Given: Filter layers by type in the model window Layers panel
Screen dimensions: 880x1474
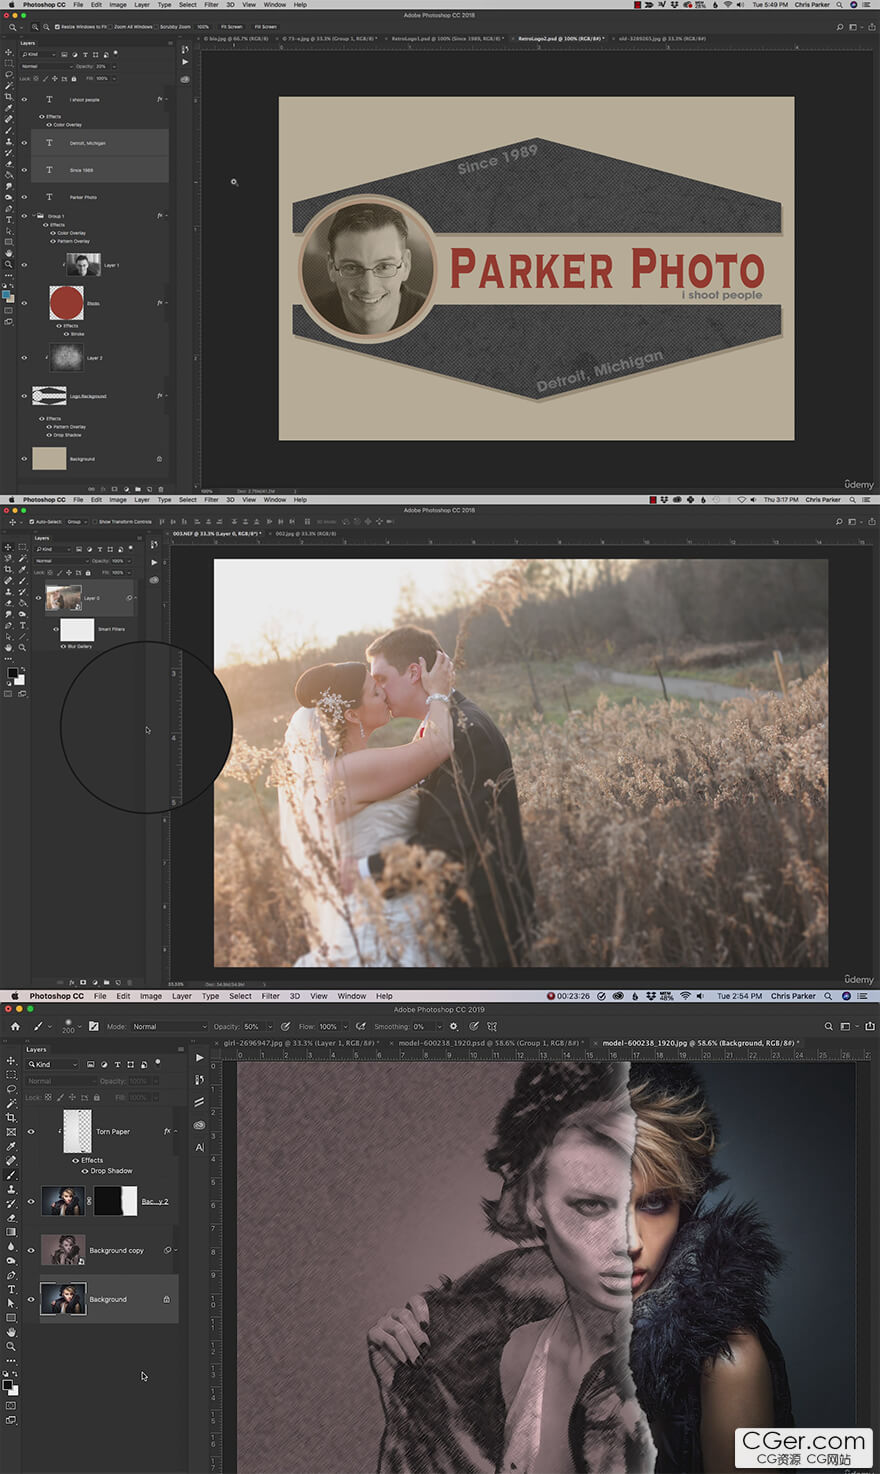Looking at the screenshot, I should pyautogui.click(x=117, y=1064).
